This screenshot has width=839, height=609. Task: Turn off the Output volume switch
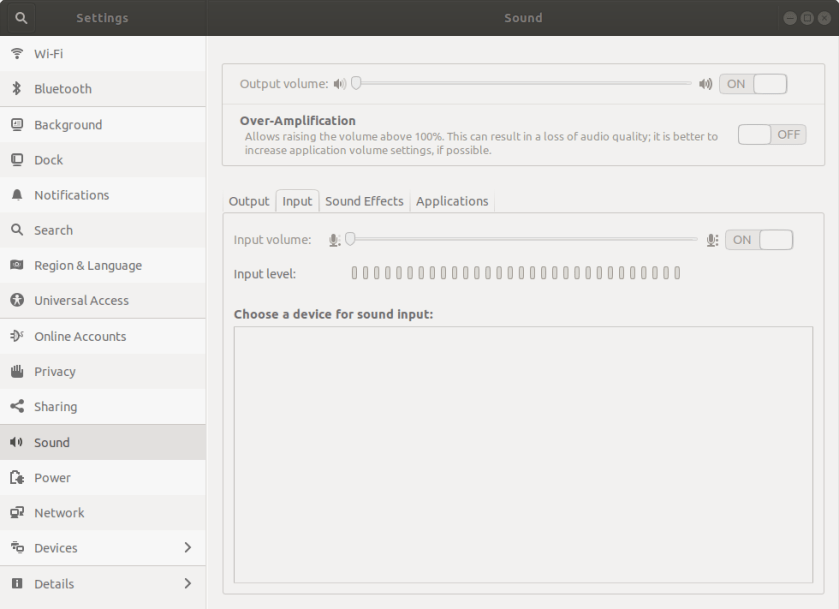(x=753, y=84)
